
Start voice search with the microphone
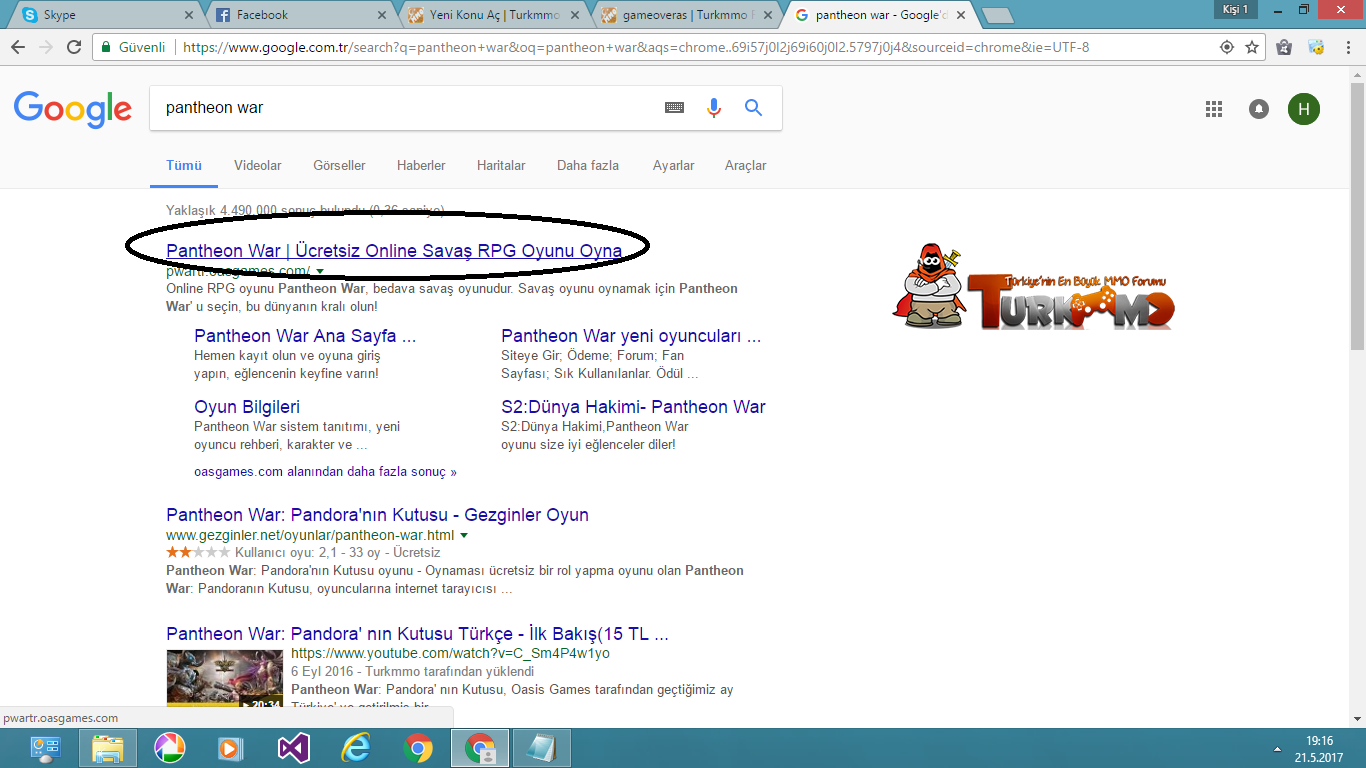click(x=714, y=108)
